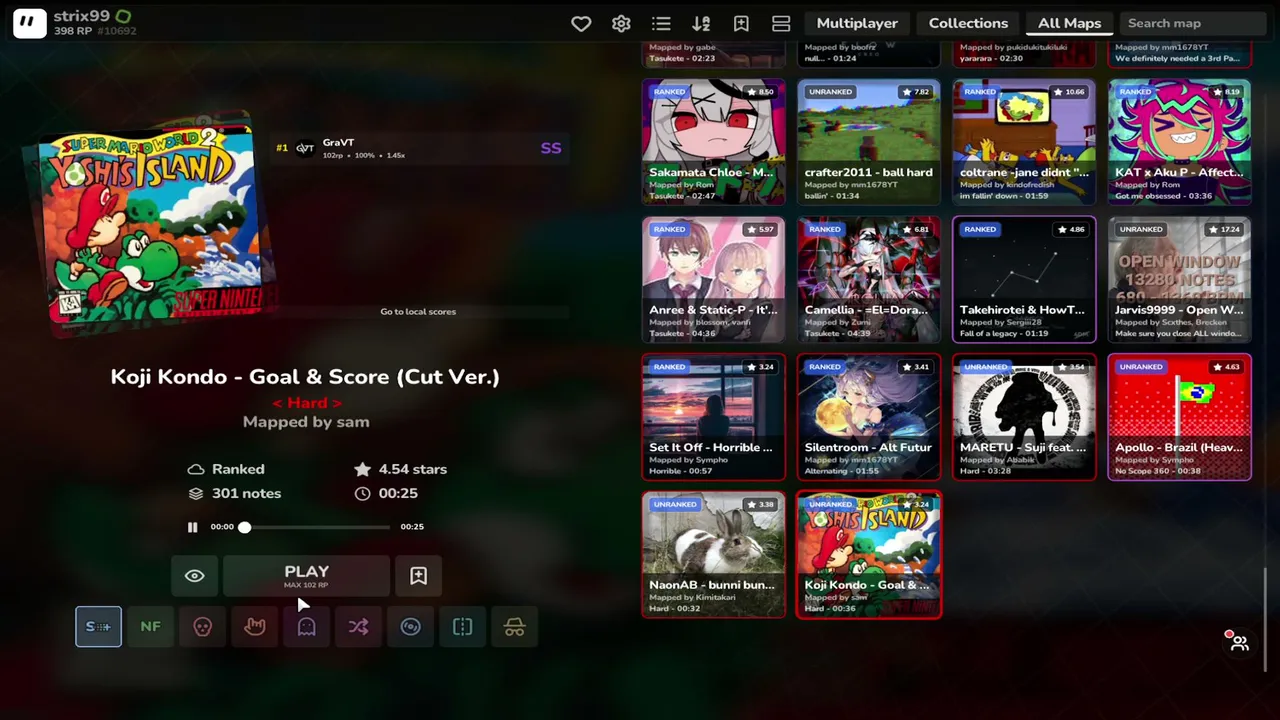This screenshot has width=1280, height=720.
Task: Select the All Maps tab
Action: click(1069, 23)
